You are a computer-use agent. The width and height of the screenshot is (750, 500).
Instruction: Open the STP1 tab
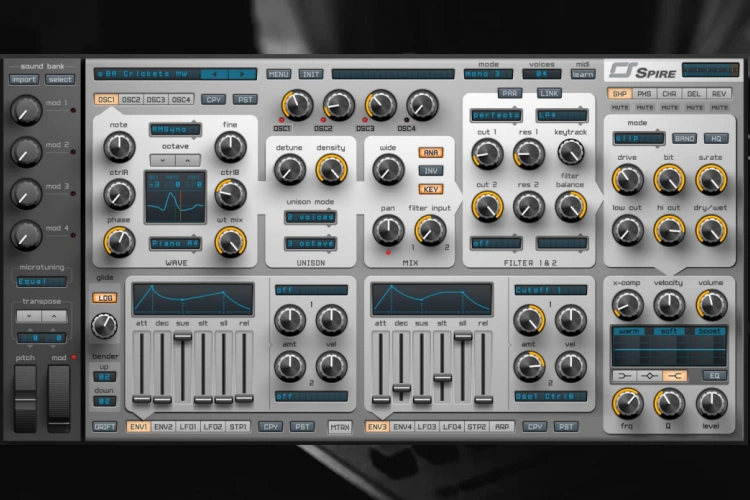click(x=238, y=427)
